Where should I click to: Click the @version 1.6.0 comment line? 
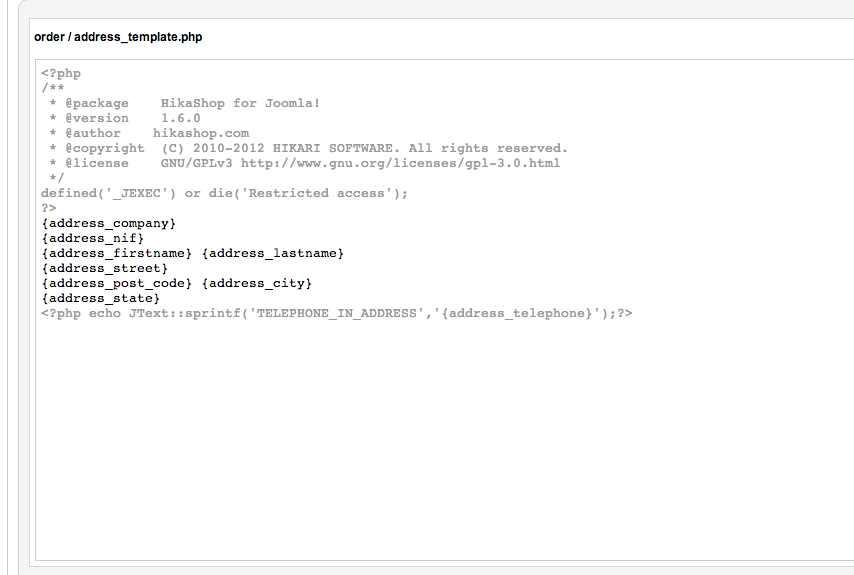coord(125,118)
